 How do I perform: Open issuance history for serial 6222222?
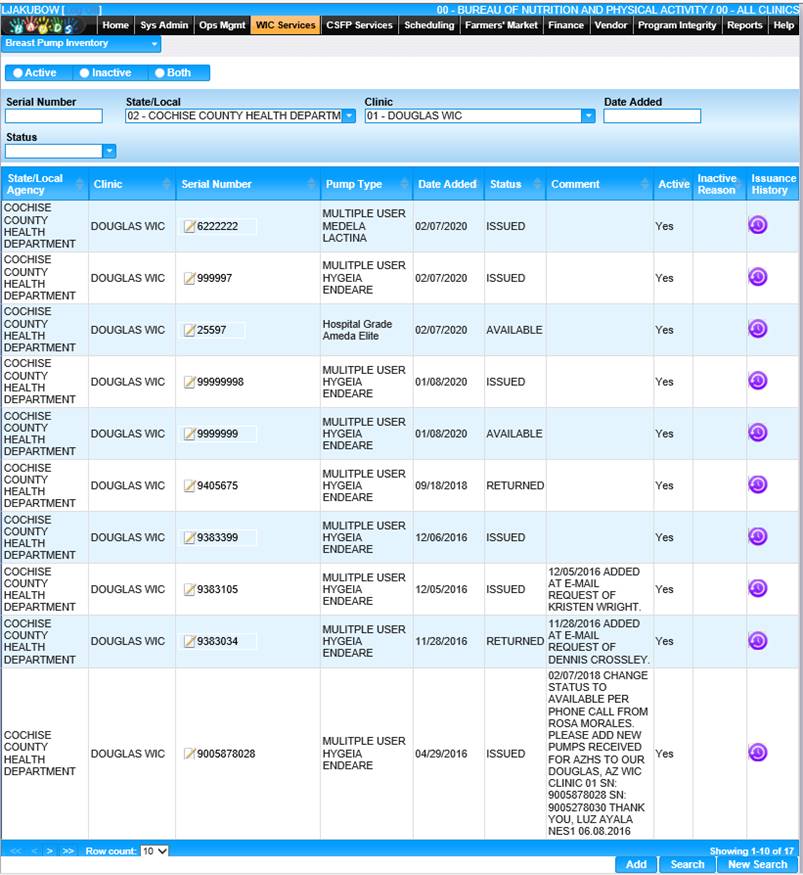757,225
